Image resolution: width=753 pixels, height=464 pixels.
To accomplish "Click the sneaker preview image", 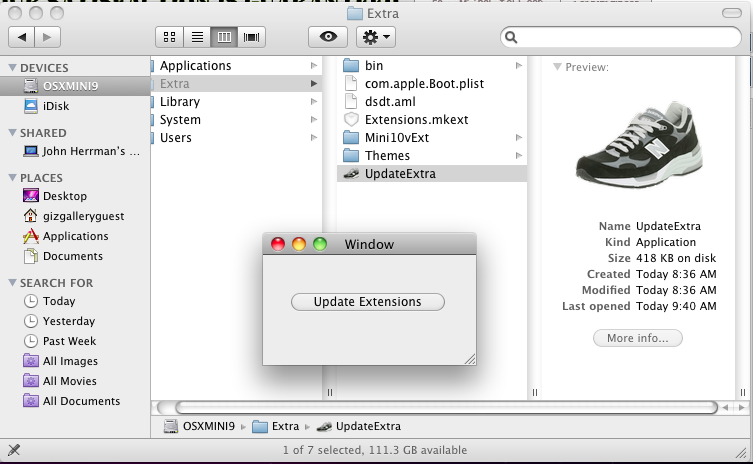I will tap(640, 144).
